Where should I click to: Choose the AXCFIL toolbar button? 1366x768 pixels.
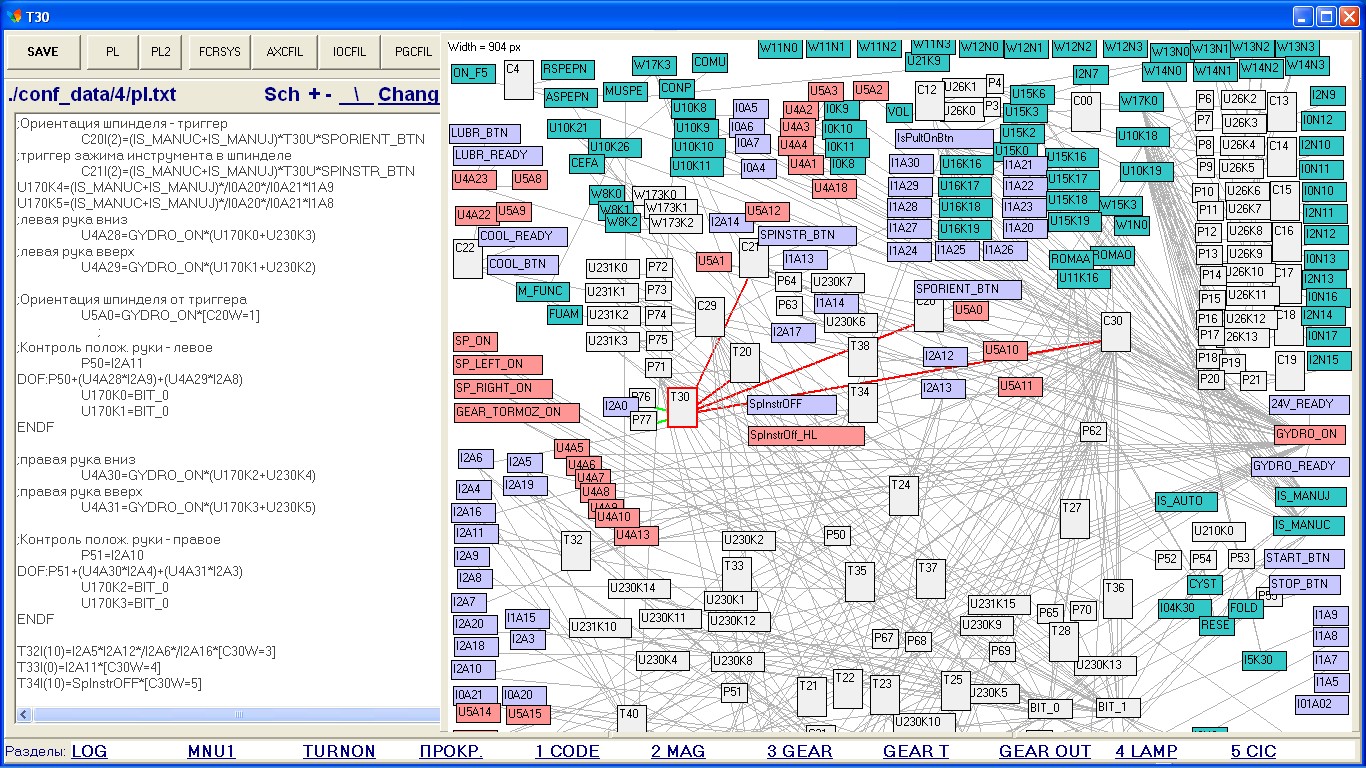click(x=283, y=51)
